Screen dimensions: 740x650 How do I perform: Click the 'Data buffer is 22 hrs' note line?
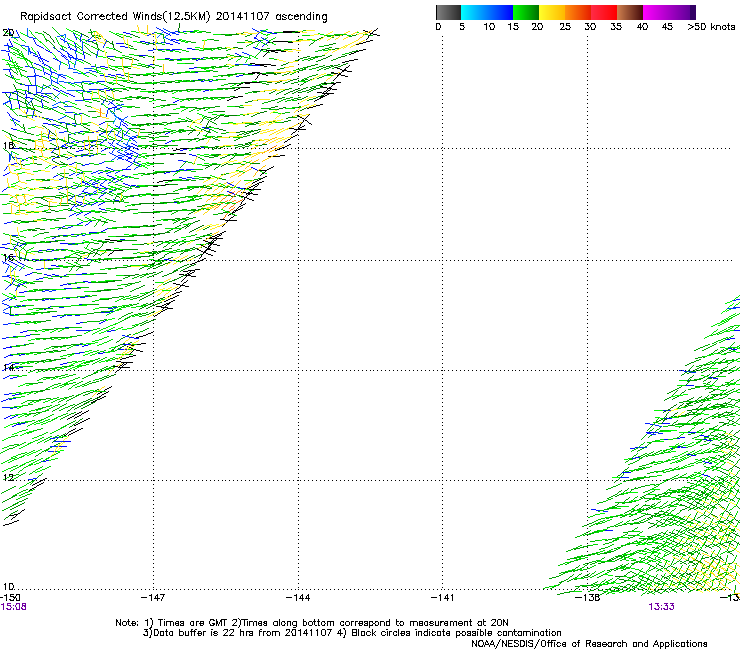click(x=352, y=633)
